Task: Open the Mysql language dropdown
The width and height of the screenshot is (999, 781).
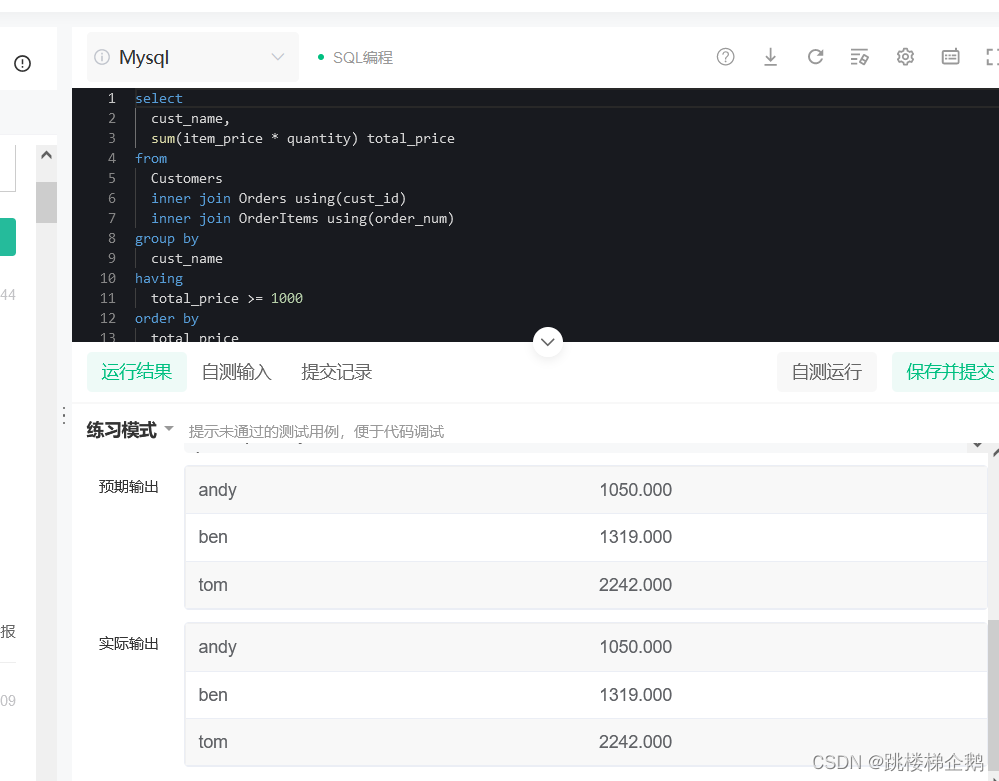Action: pos(192,57)
